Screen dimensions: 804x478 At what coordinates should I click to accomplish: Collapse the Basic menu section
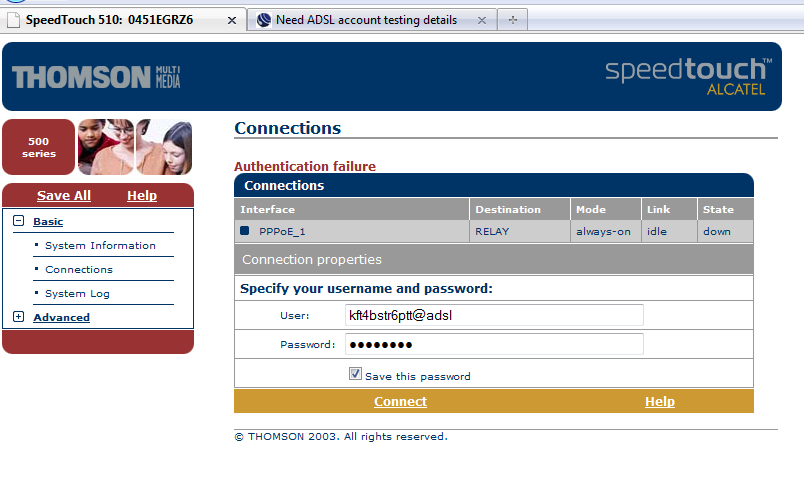click(x=18, y=222)
